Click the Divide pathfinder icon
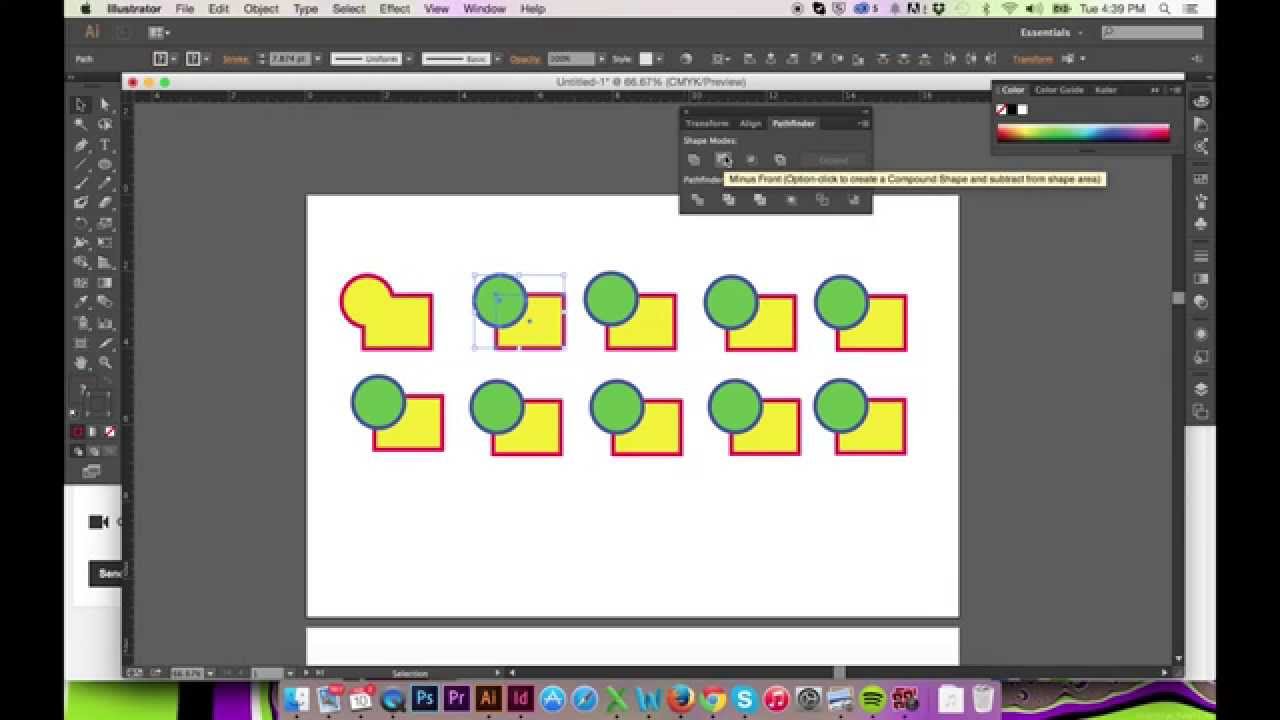 coord(698,200)
